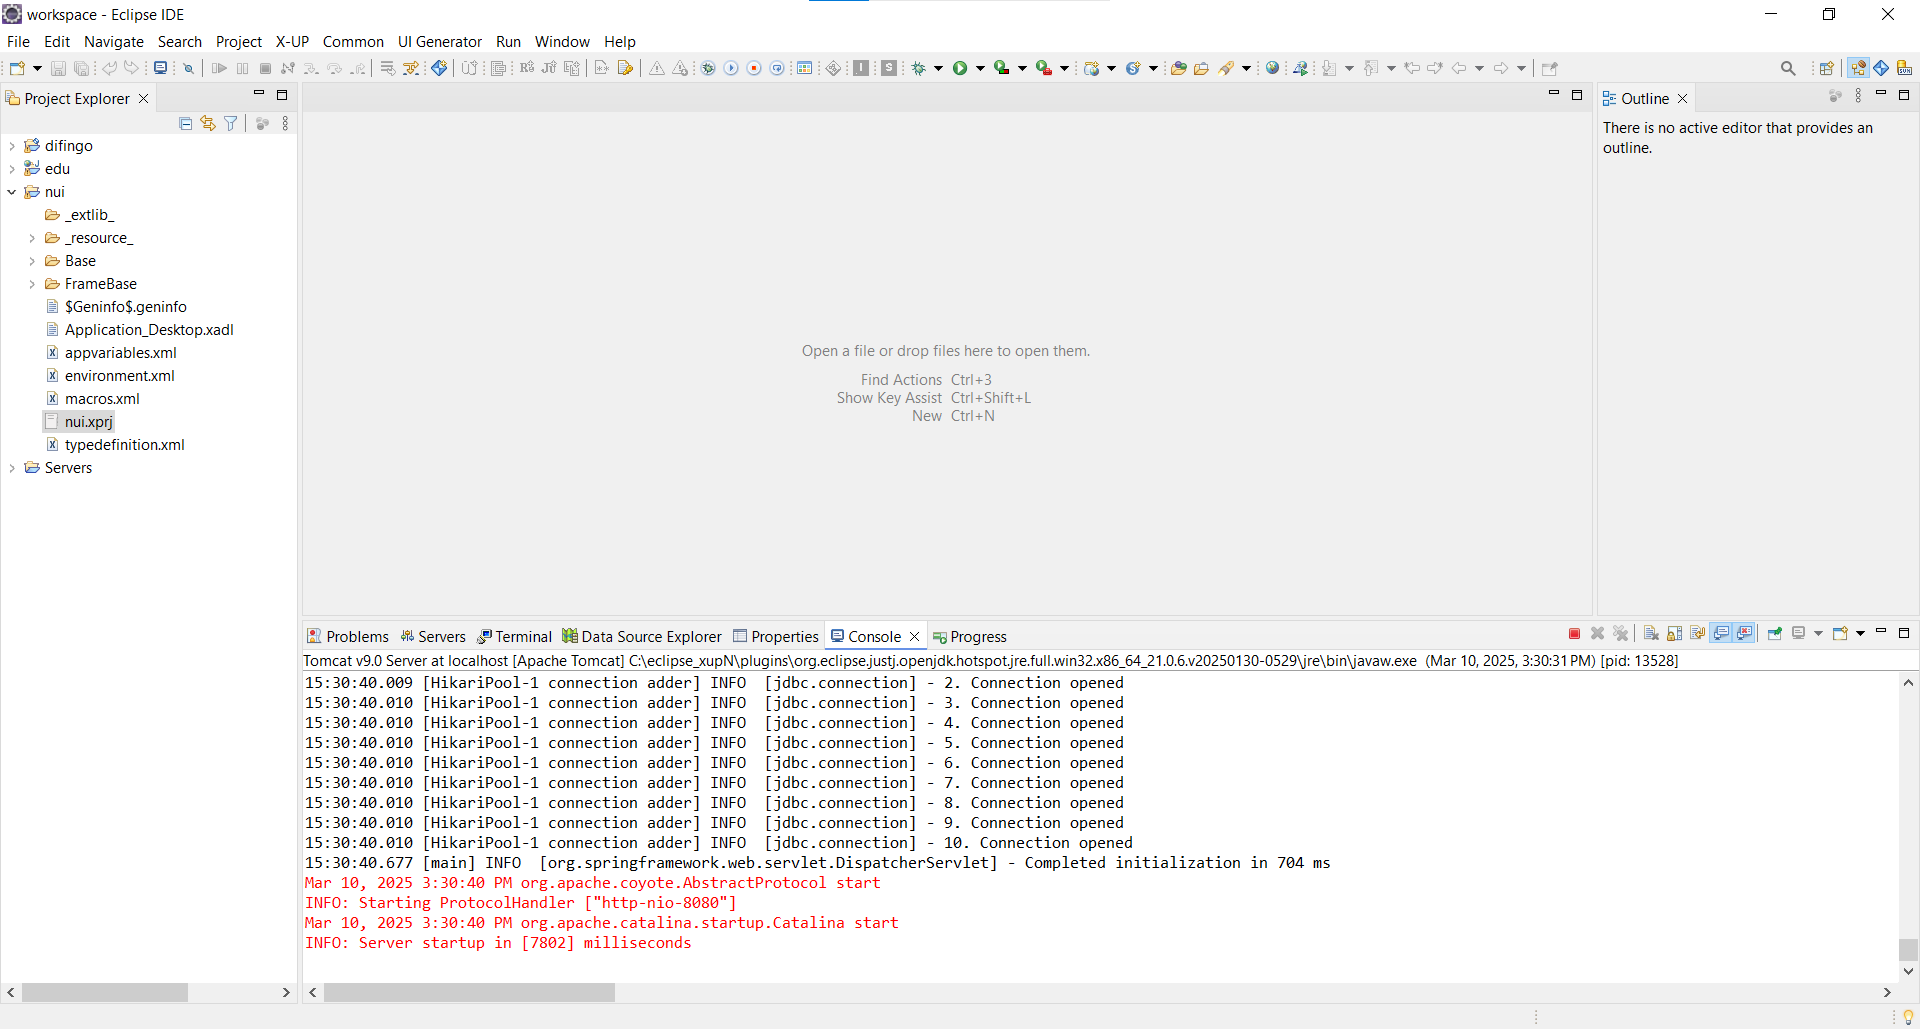Click the Console horizontal scrollbar thumb
Screen dimensions: 1920x1029
click(x=469, y=993)
